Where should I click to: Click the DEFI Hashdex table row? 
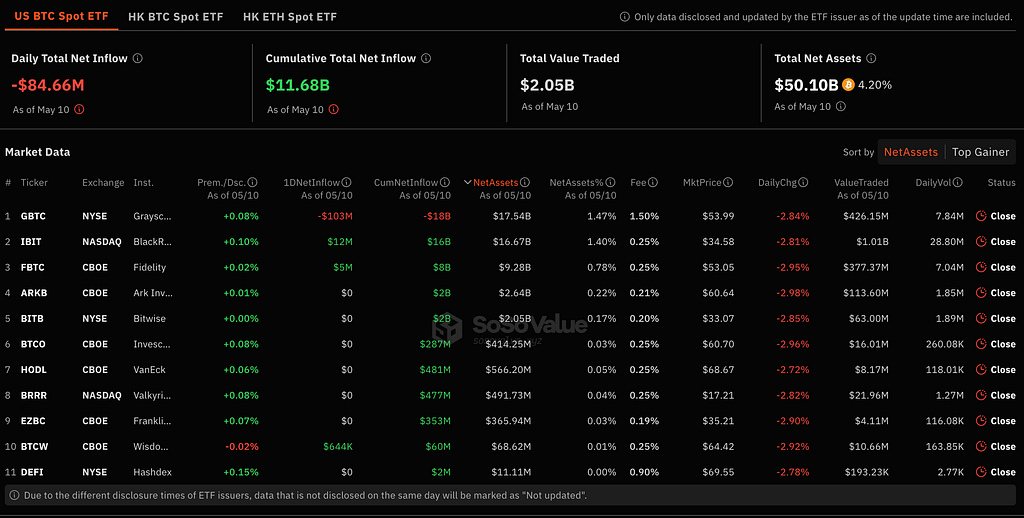point(512,472)
